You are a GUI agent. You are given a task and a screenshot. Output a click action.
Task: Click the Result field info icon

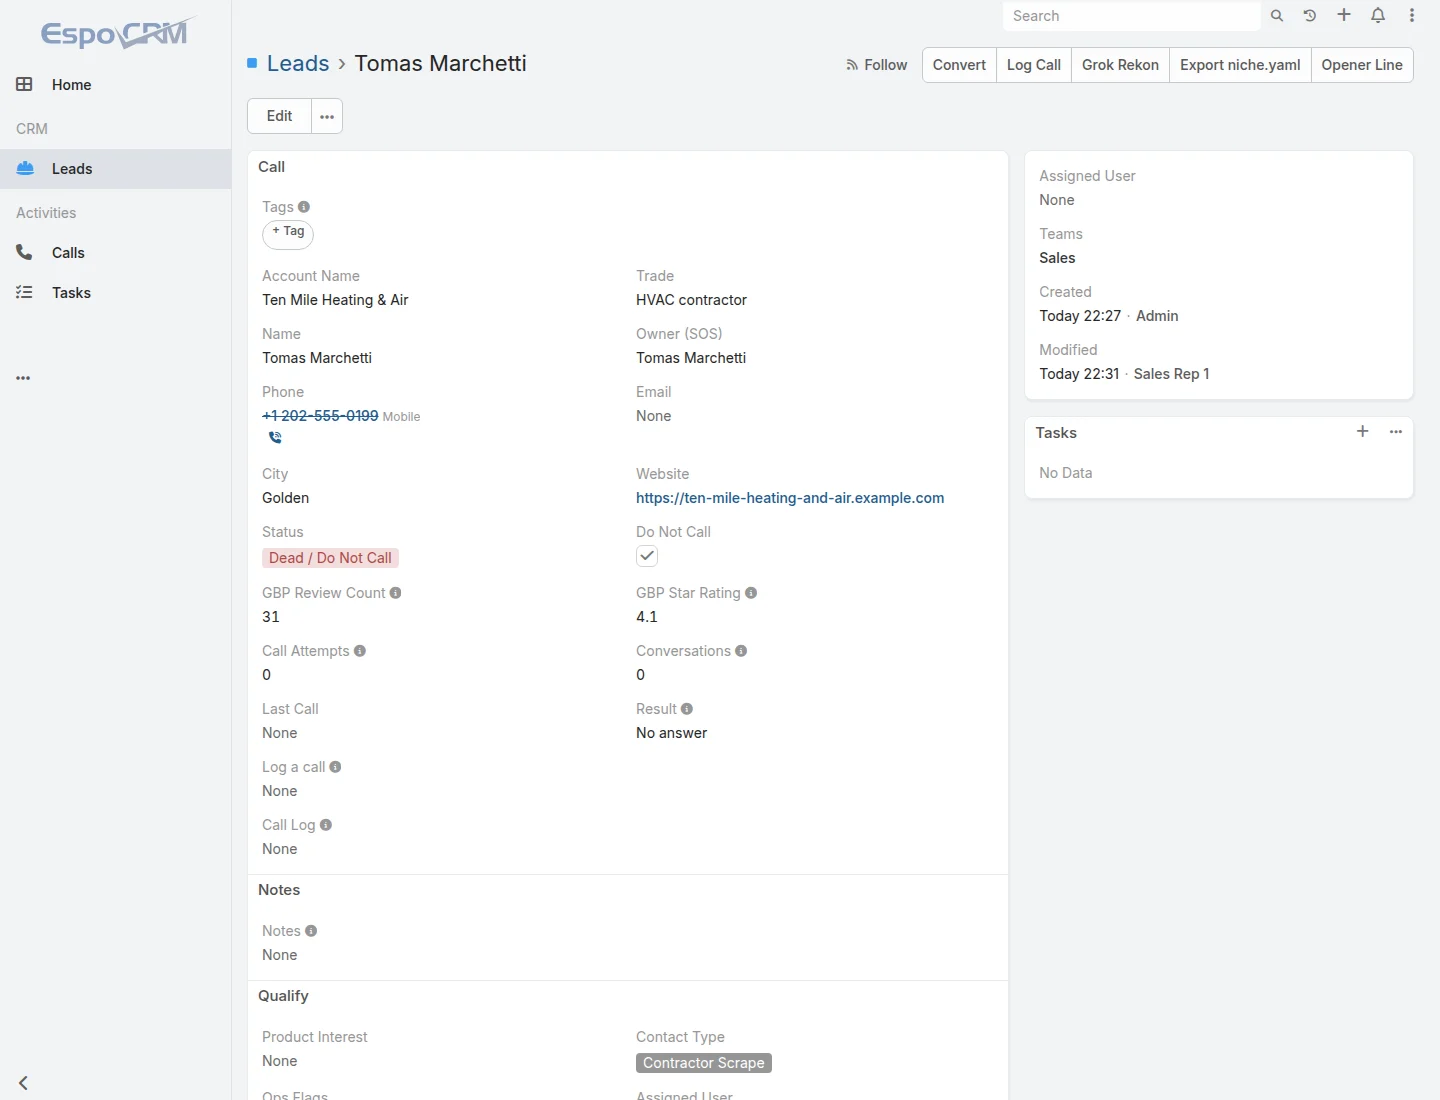pos(687,709)
